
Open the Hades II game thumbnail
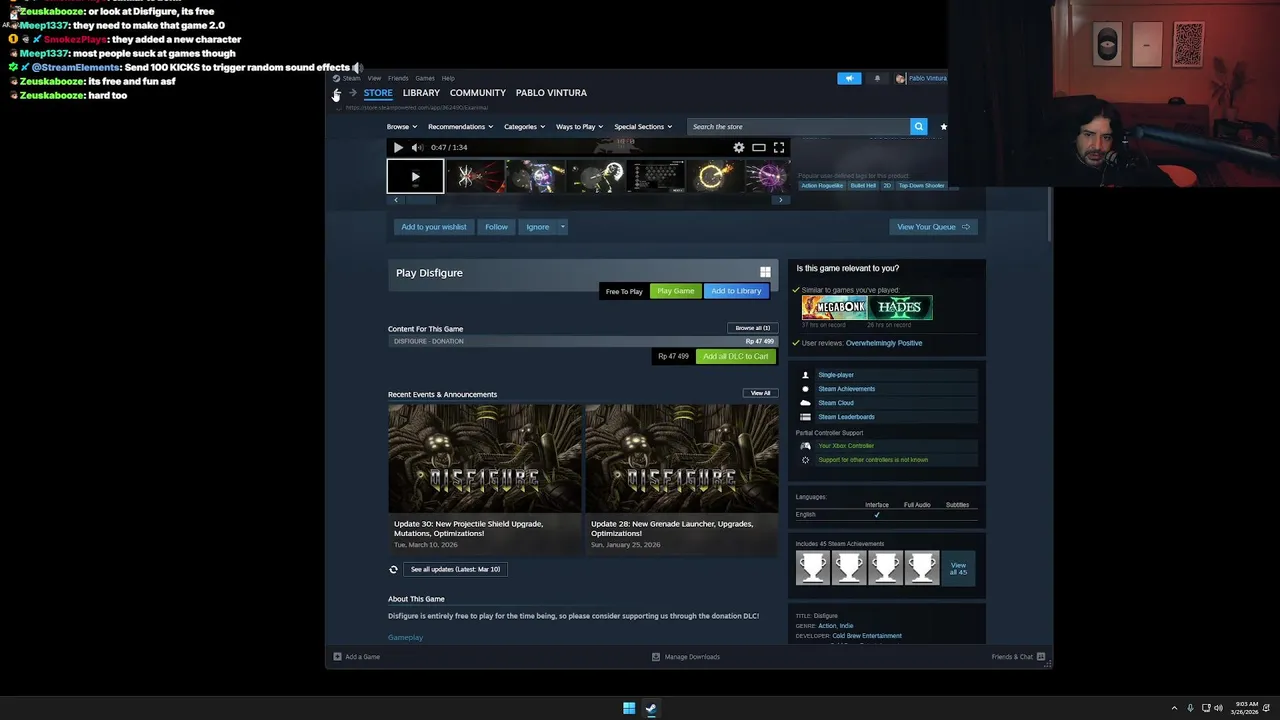(x=900, y=307)
